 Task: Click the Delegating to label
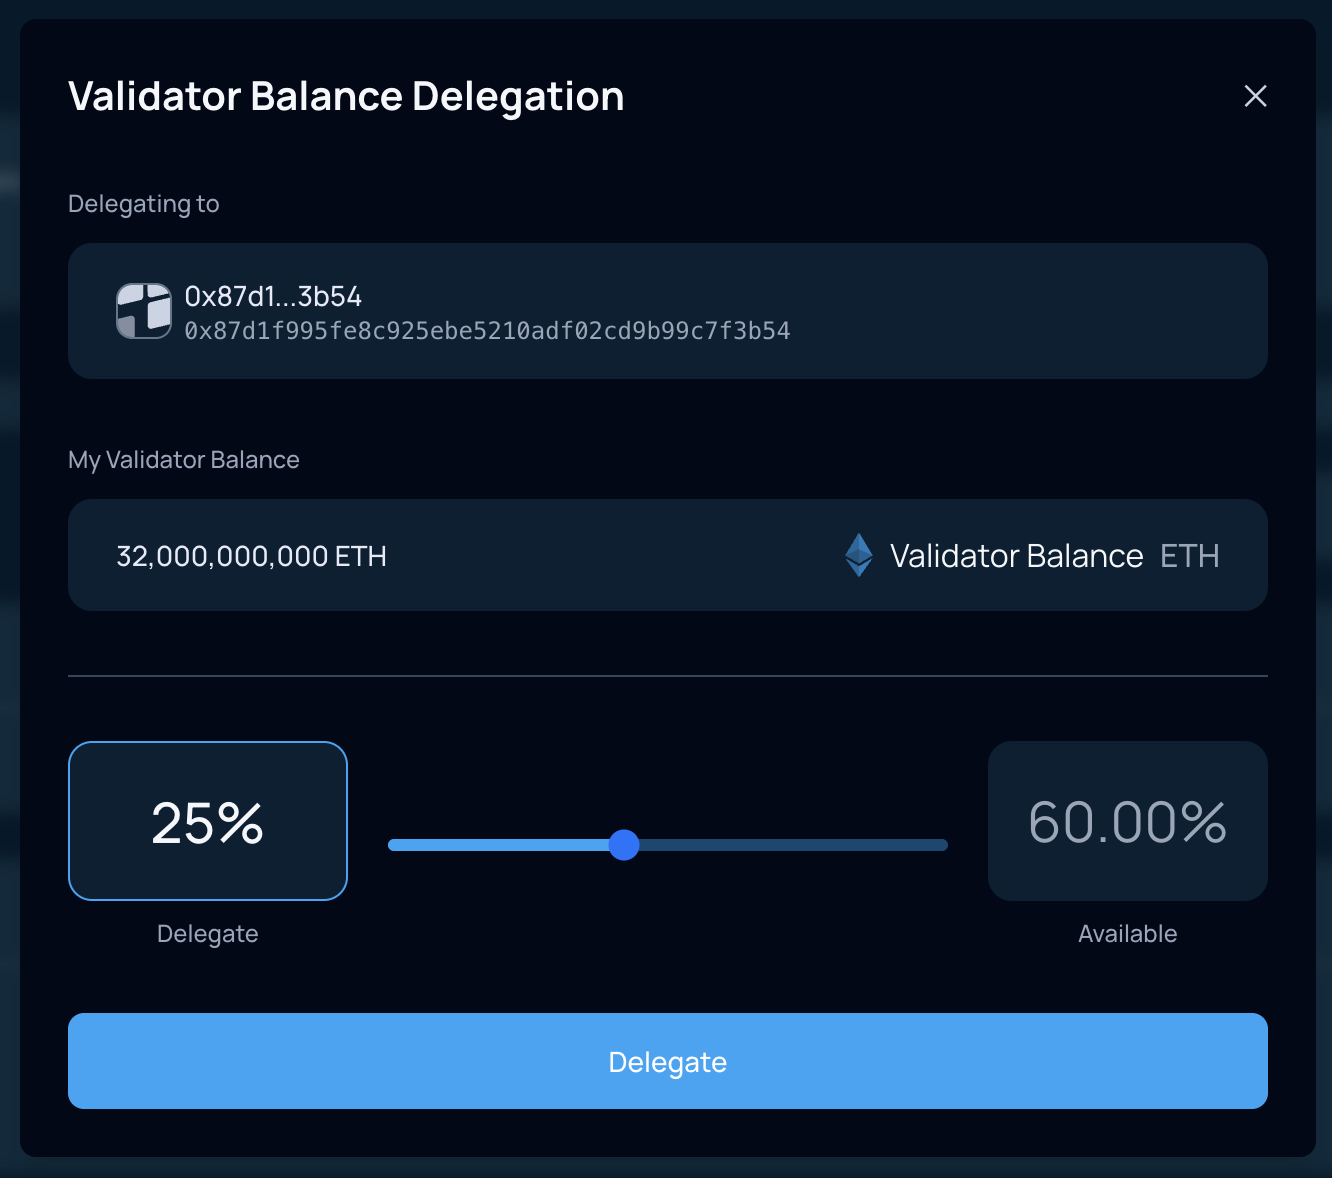[144, 204]
